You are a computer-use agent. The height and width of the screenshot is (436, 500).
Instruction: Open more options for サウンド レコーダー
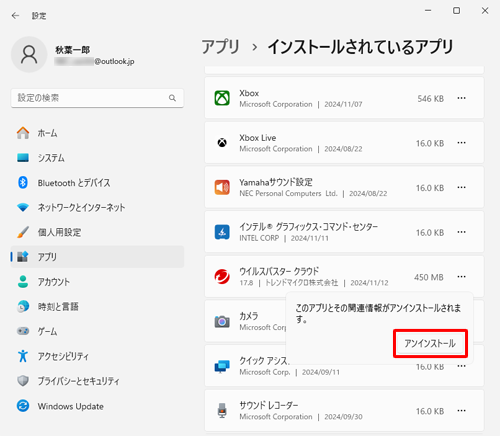[462, 411]
